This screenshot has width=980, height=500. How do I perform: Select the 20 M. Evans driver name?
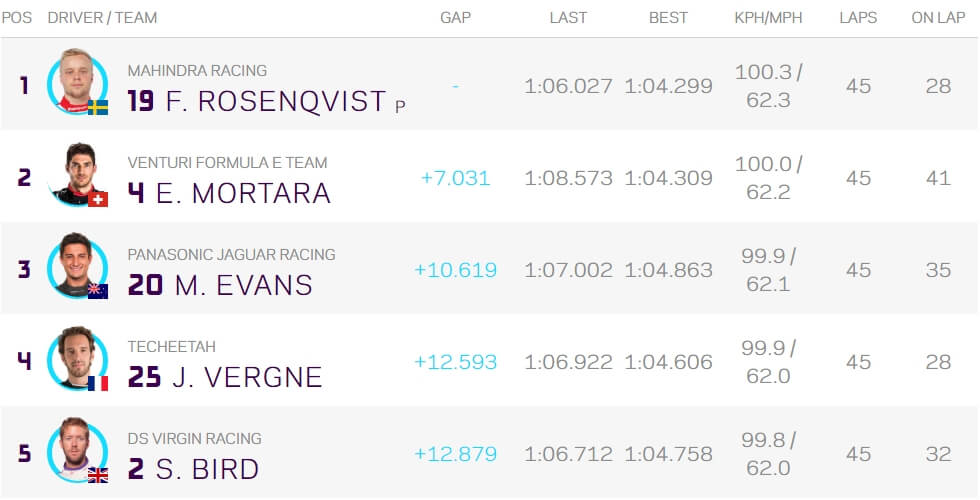pyautogui.click(x=220, y=285)
